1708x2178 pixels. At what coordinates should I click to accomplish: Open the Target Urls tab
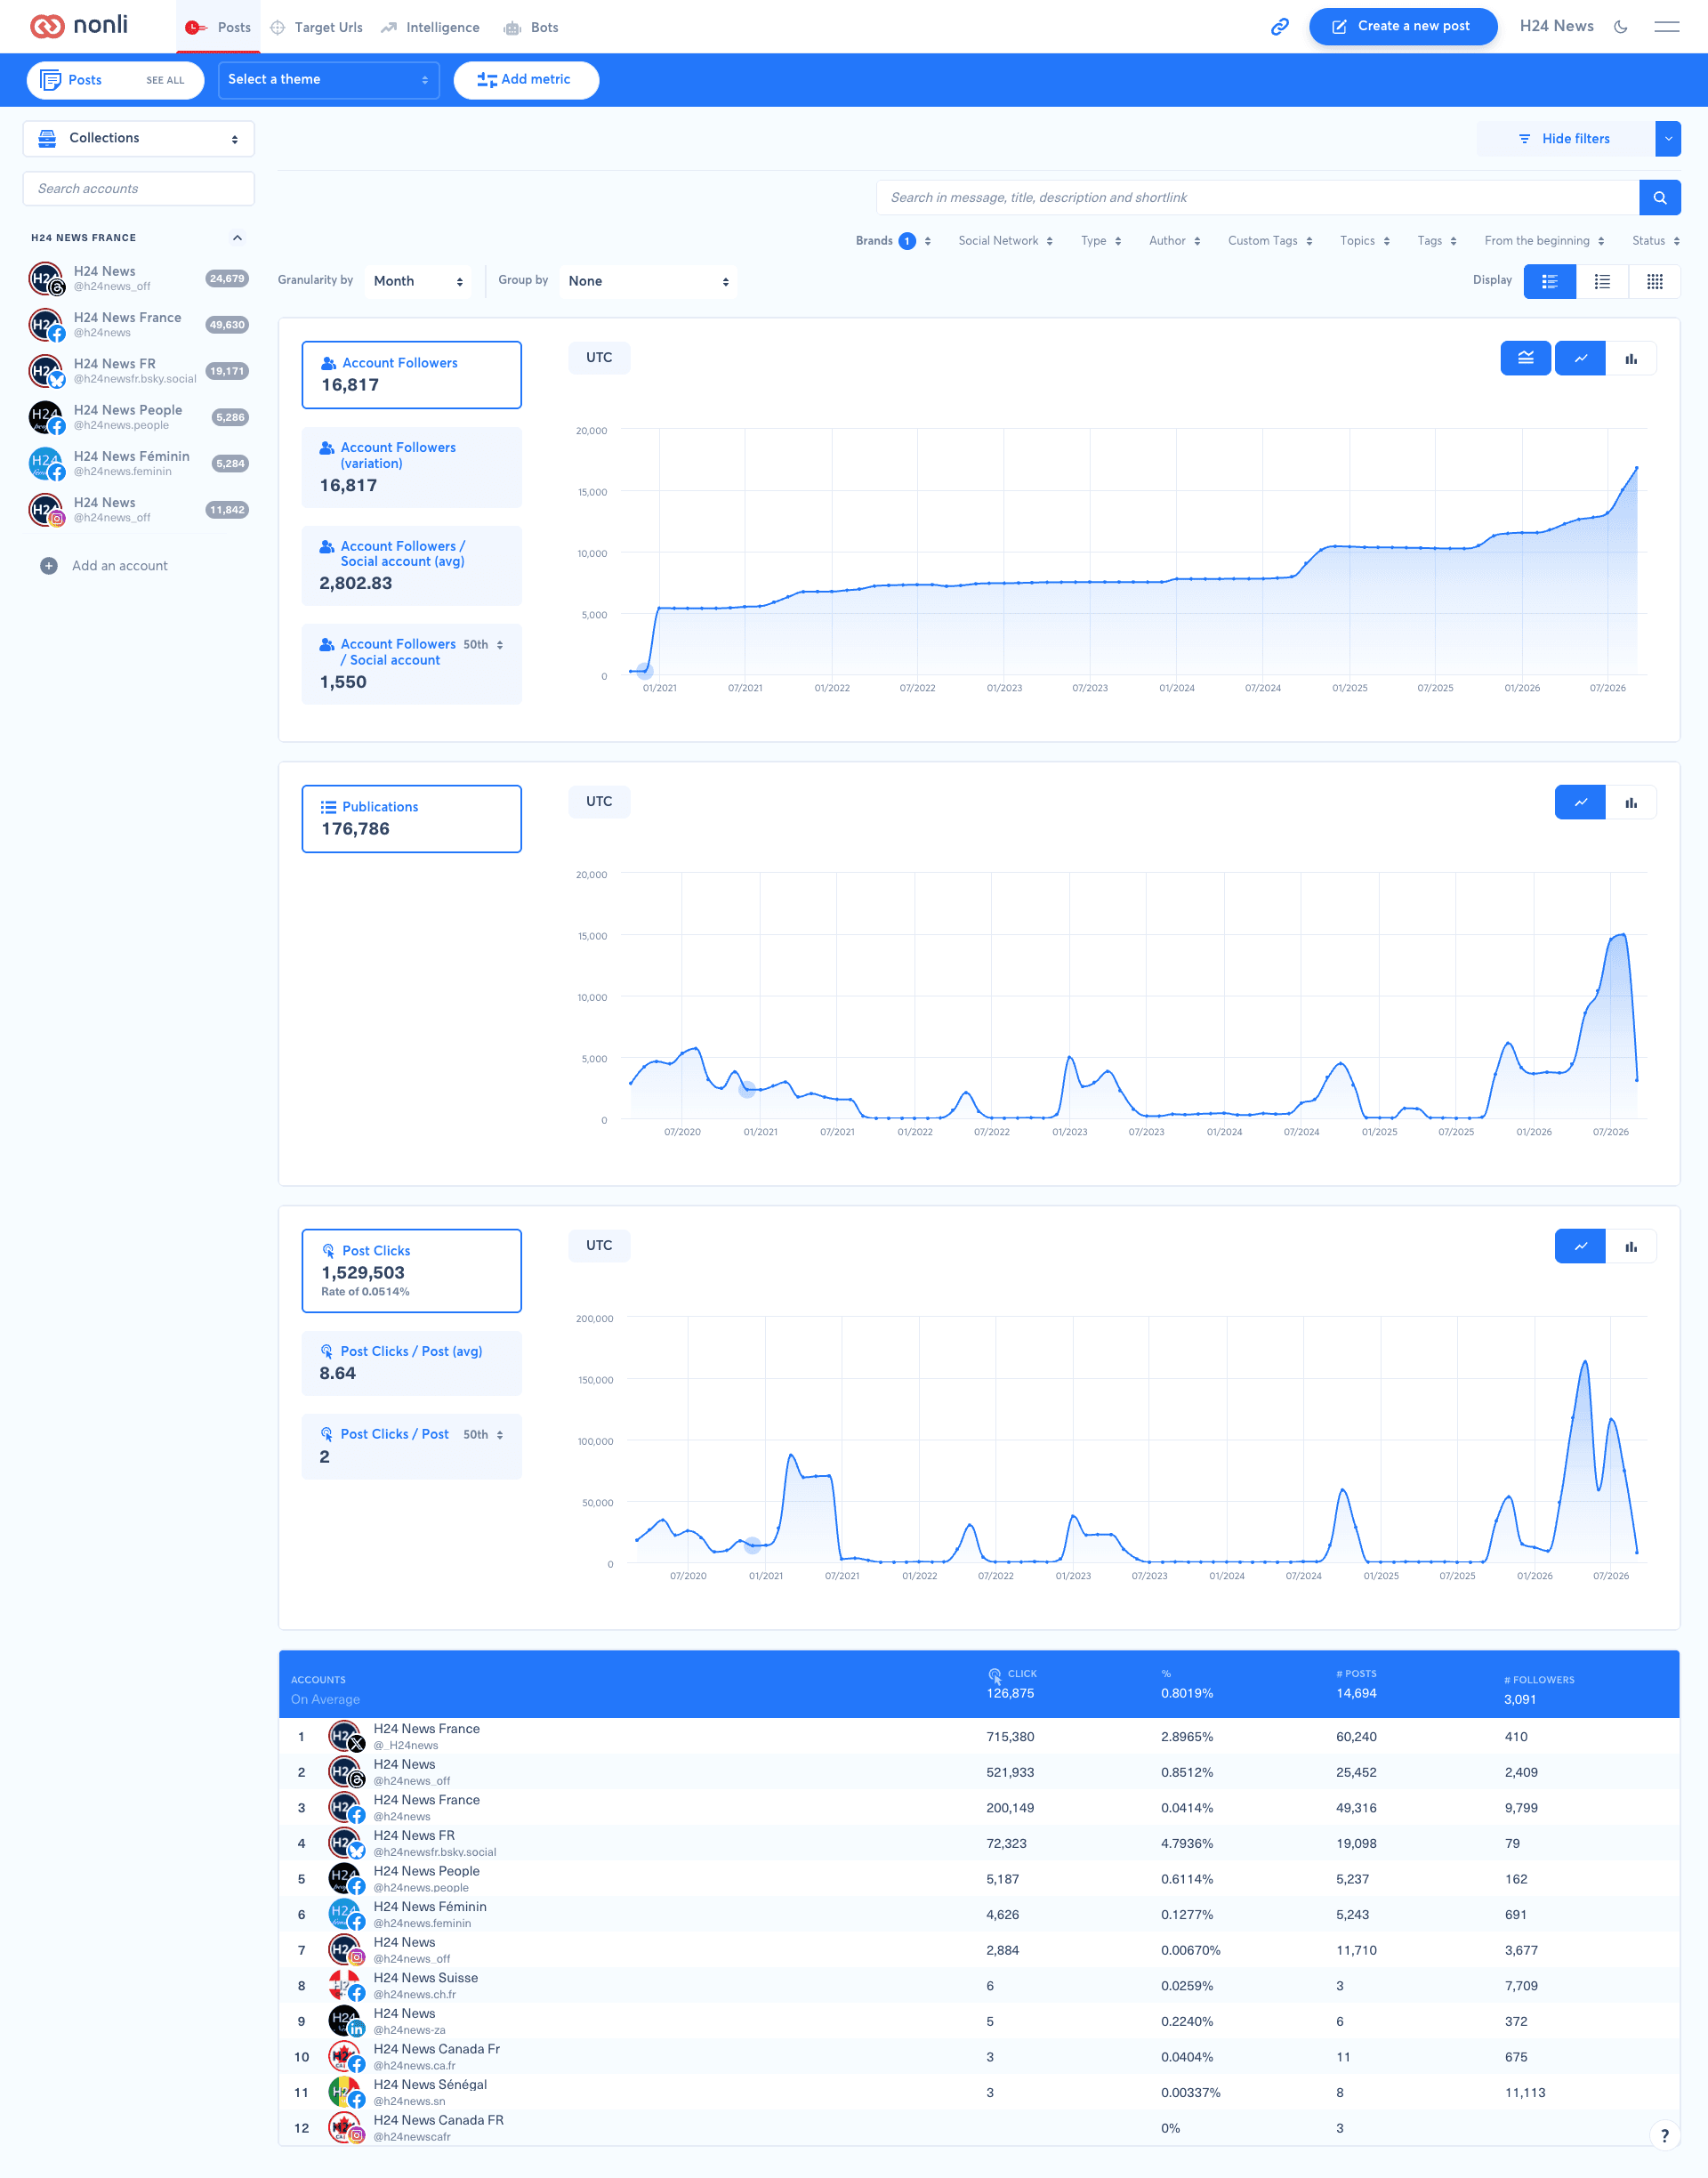[316, 27]
